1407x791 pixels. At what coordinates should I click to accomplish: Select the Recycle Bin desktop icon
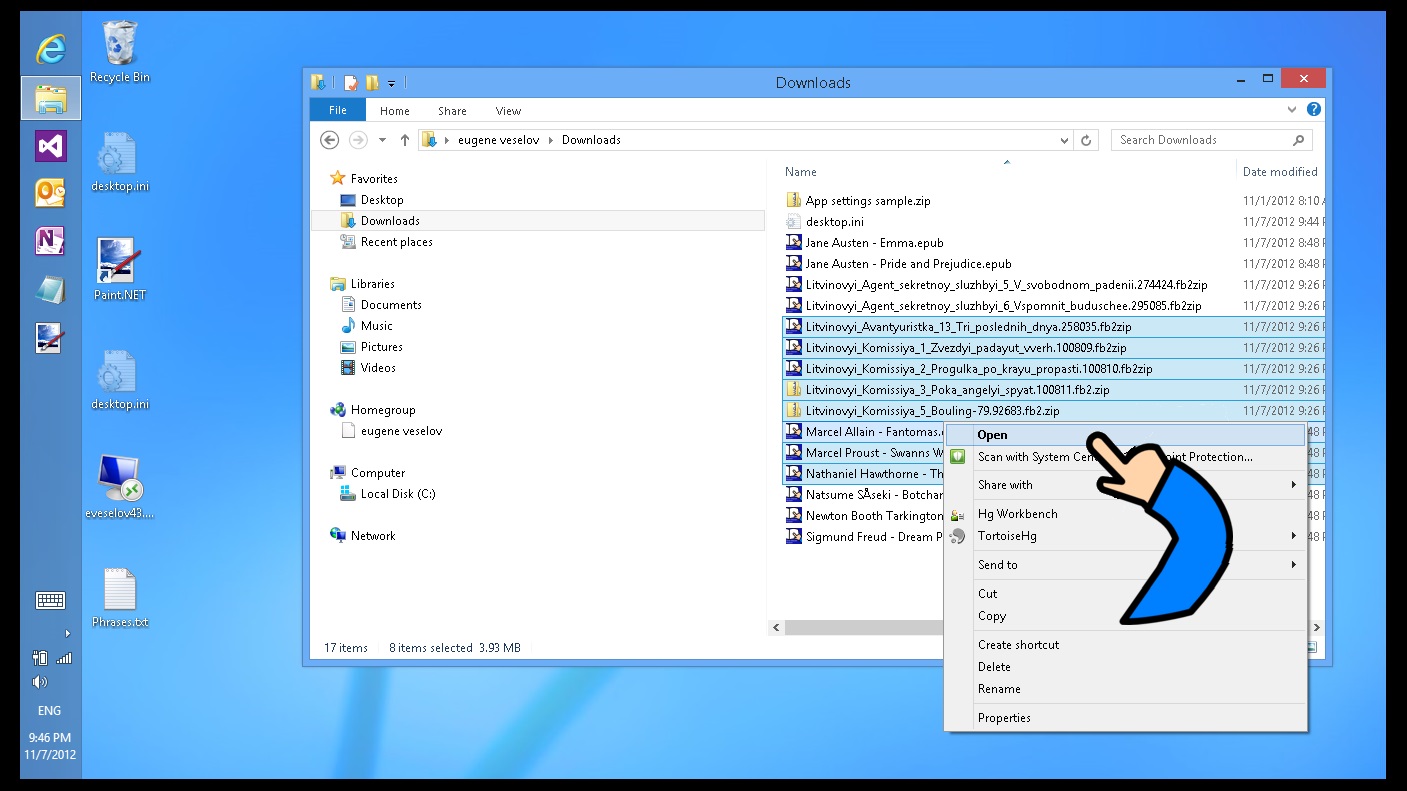point(120,52)
